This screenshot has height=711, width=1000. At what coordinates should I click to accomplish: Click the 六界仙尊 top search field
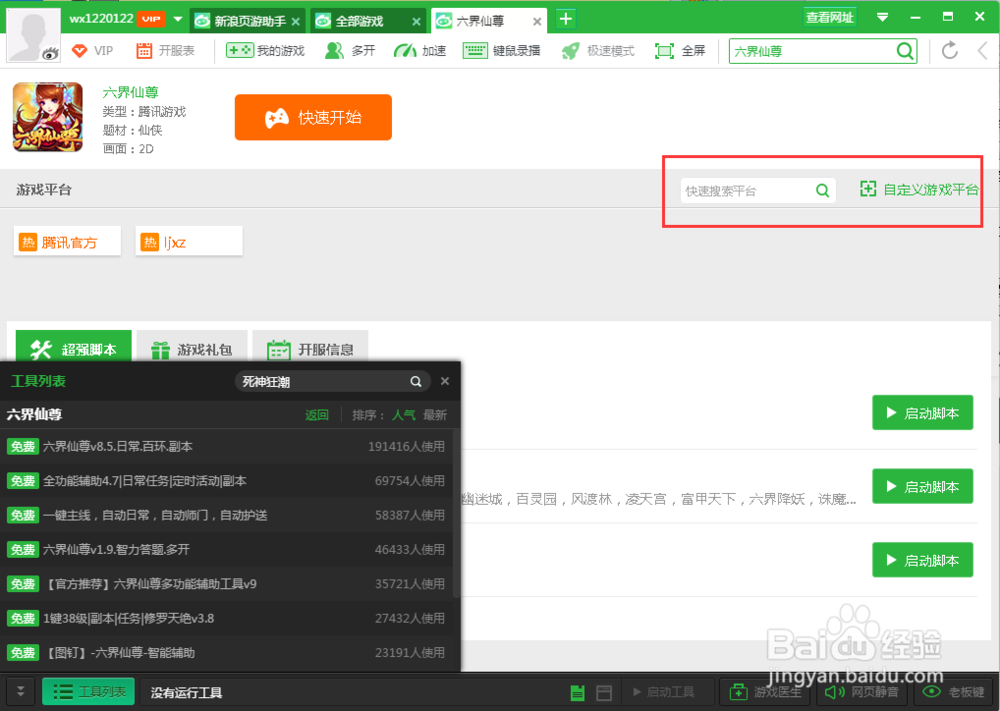[811, 52]
